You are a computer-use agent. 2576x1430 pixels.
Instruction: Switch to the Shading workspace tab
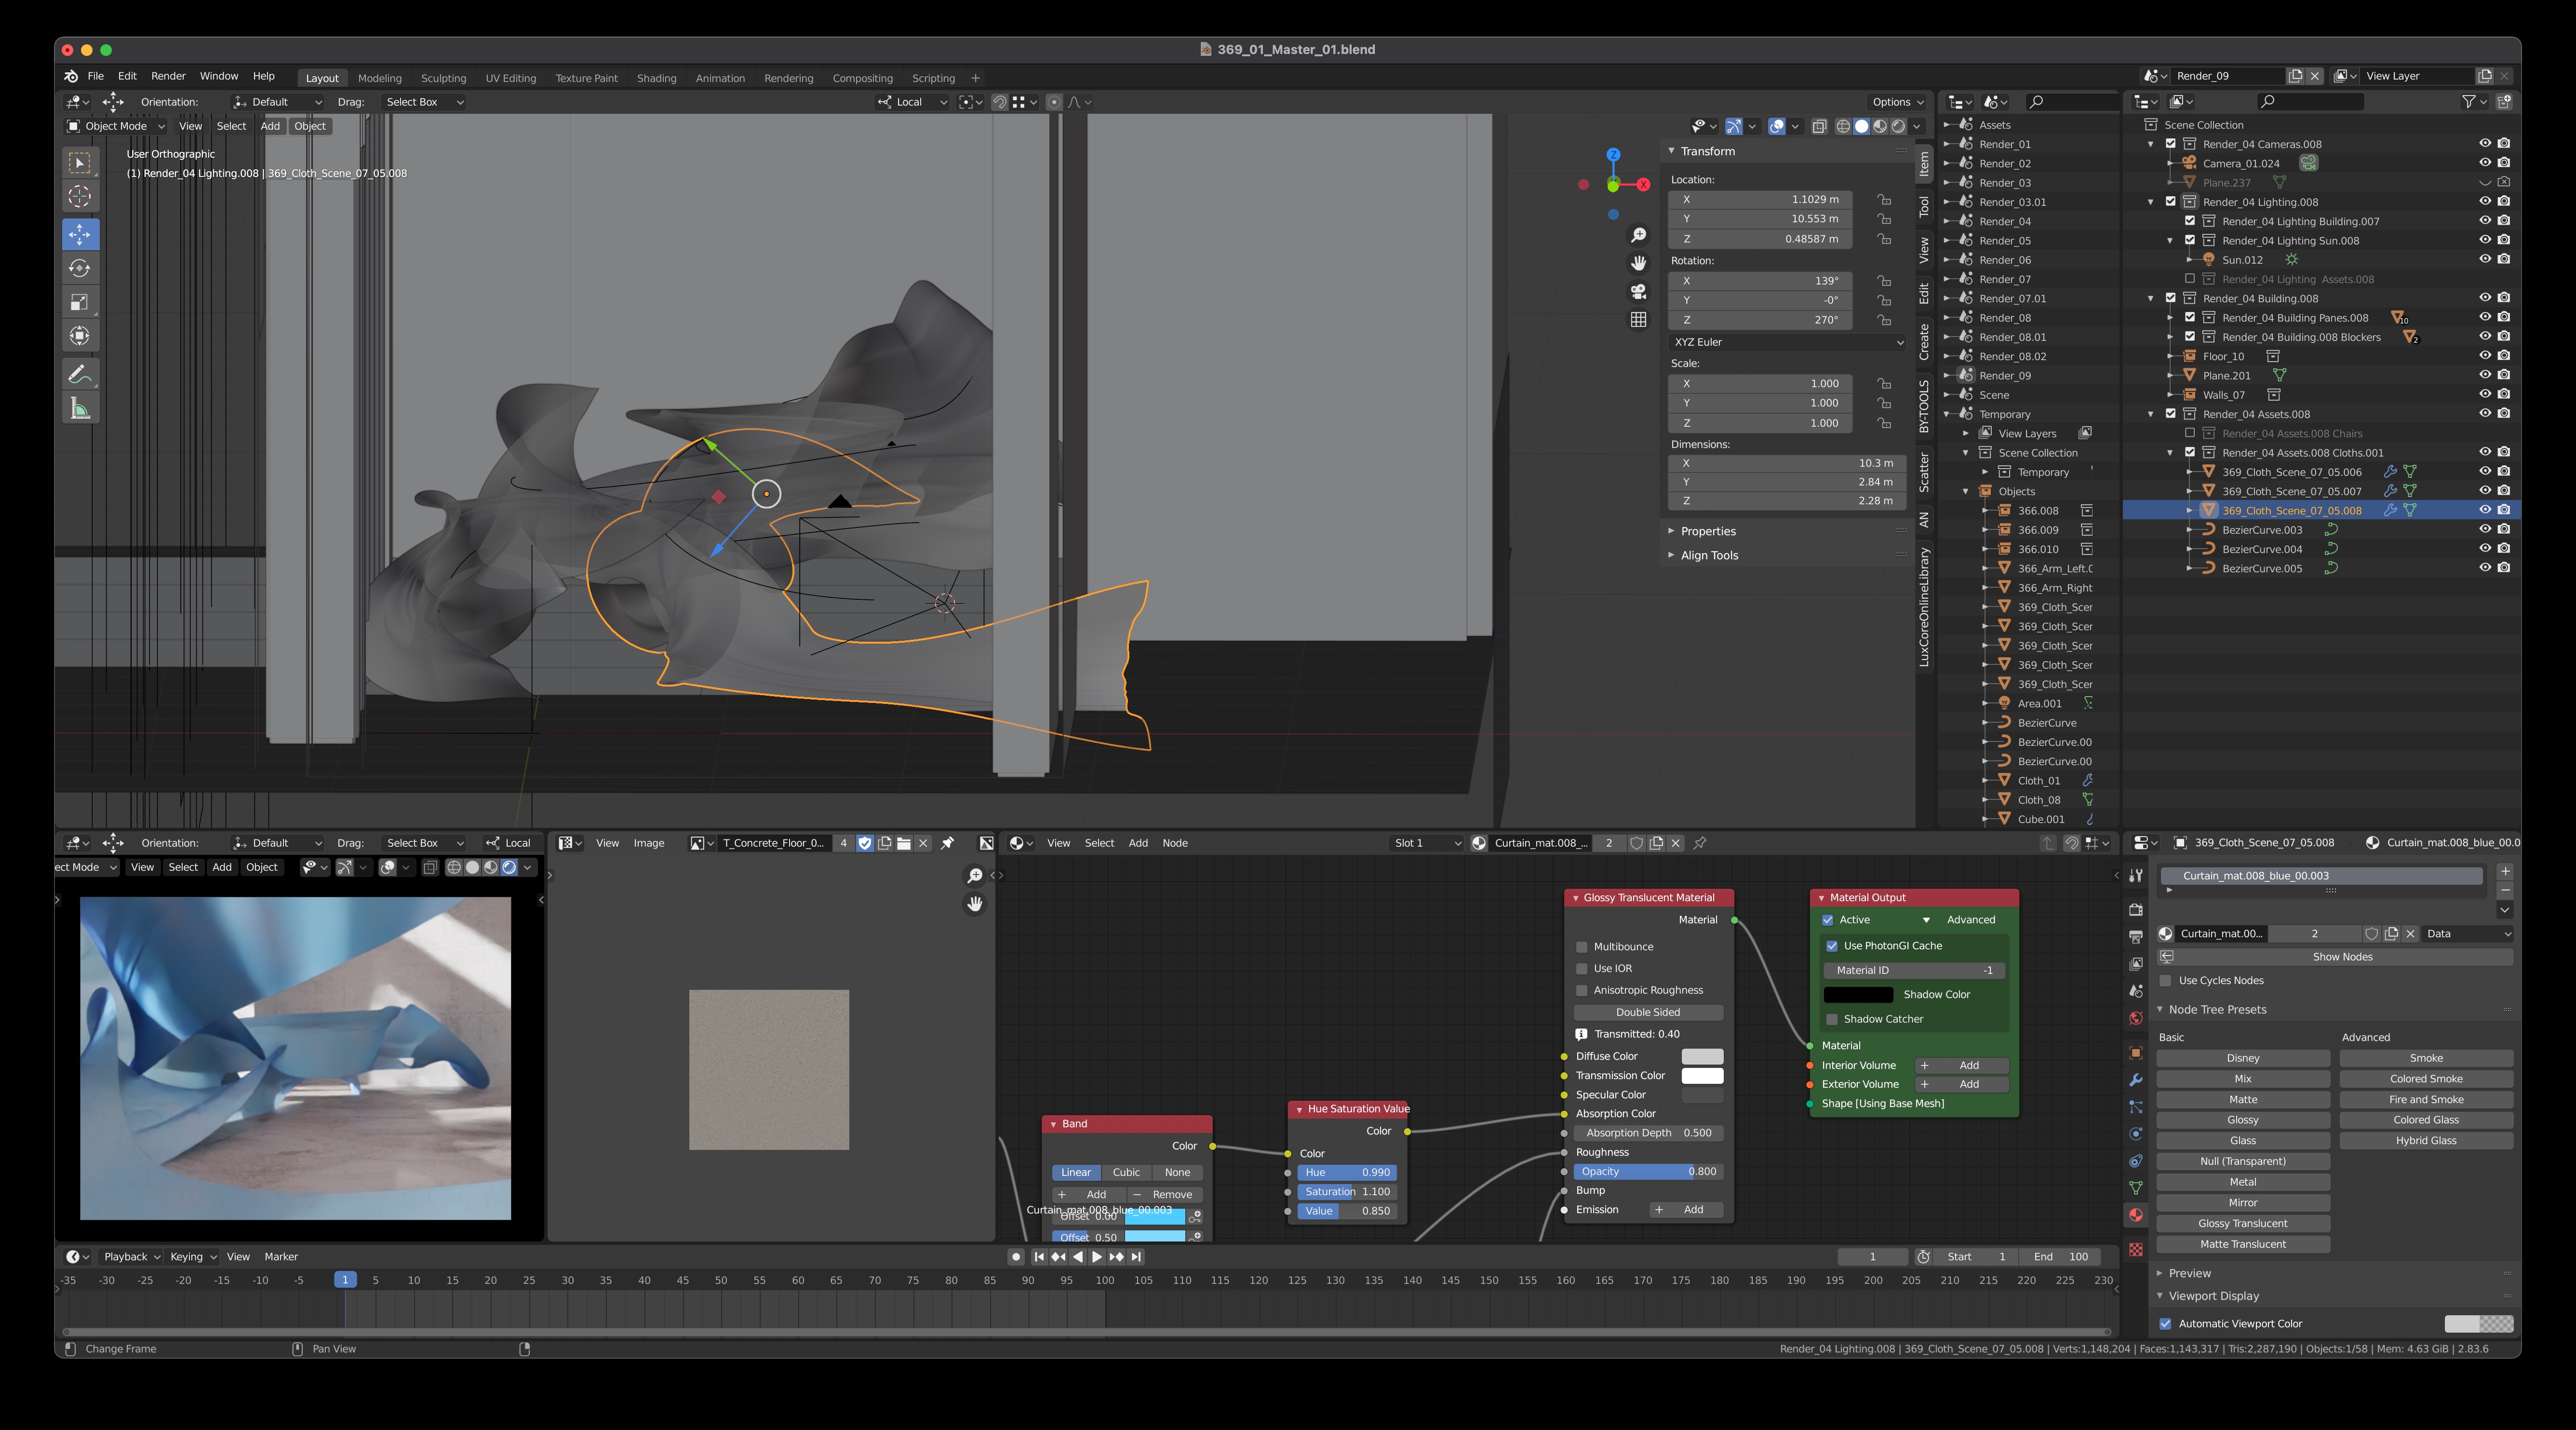(x=656, y=78)
